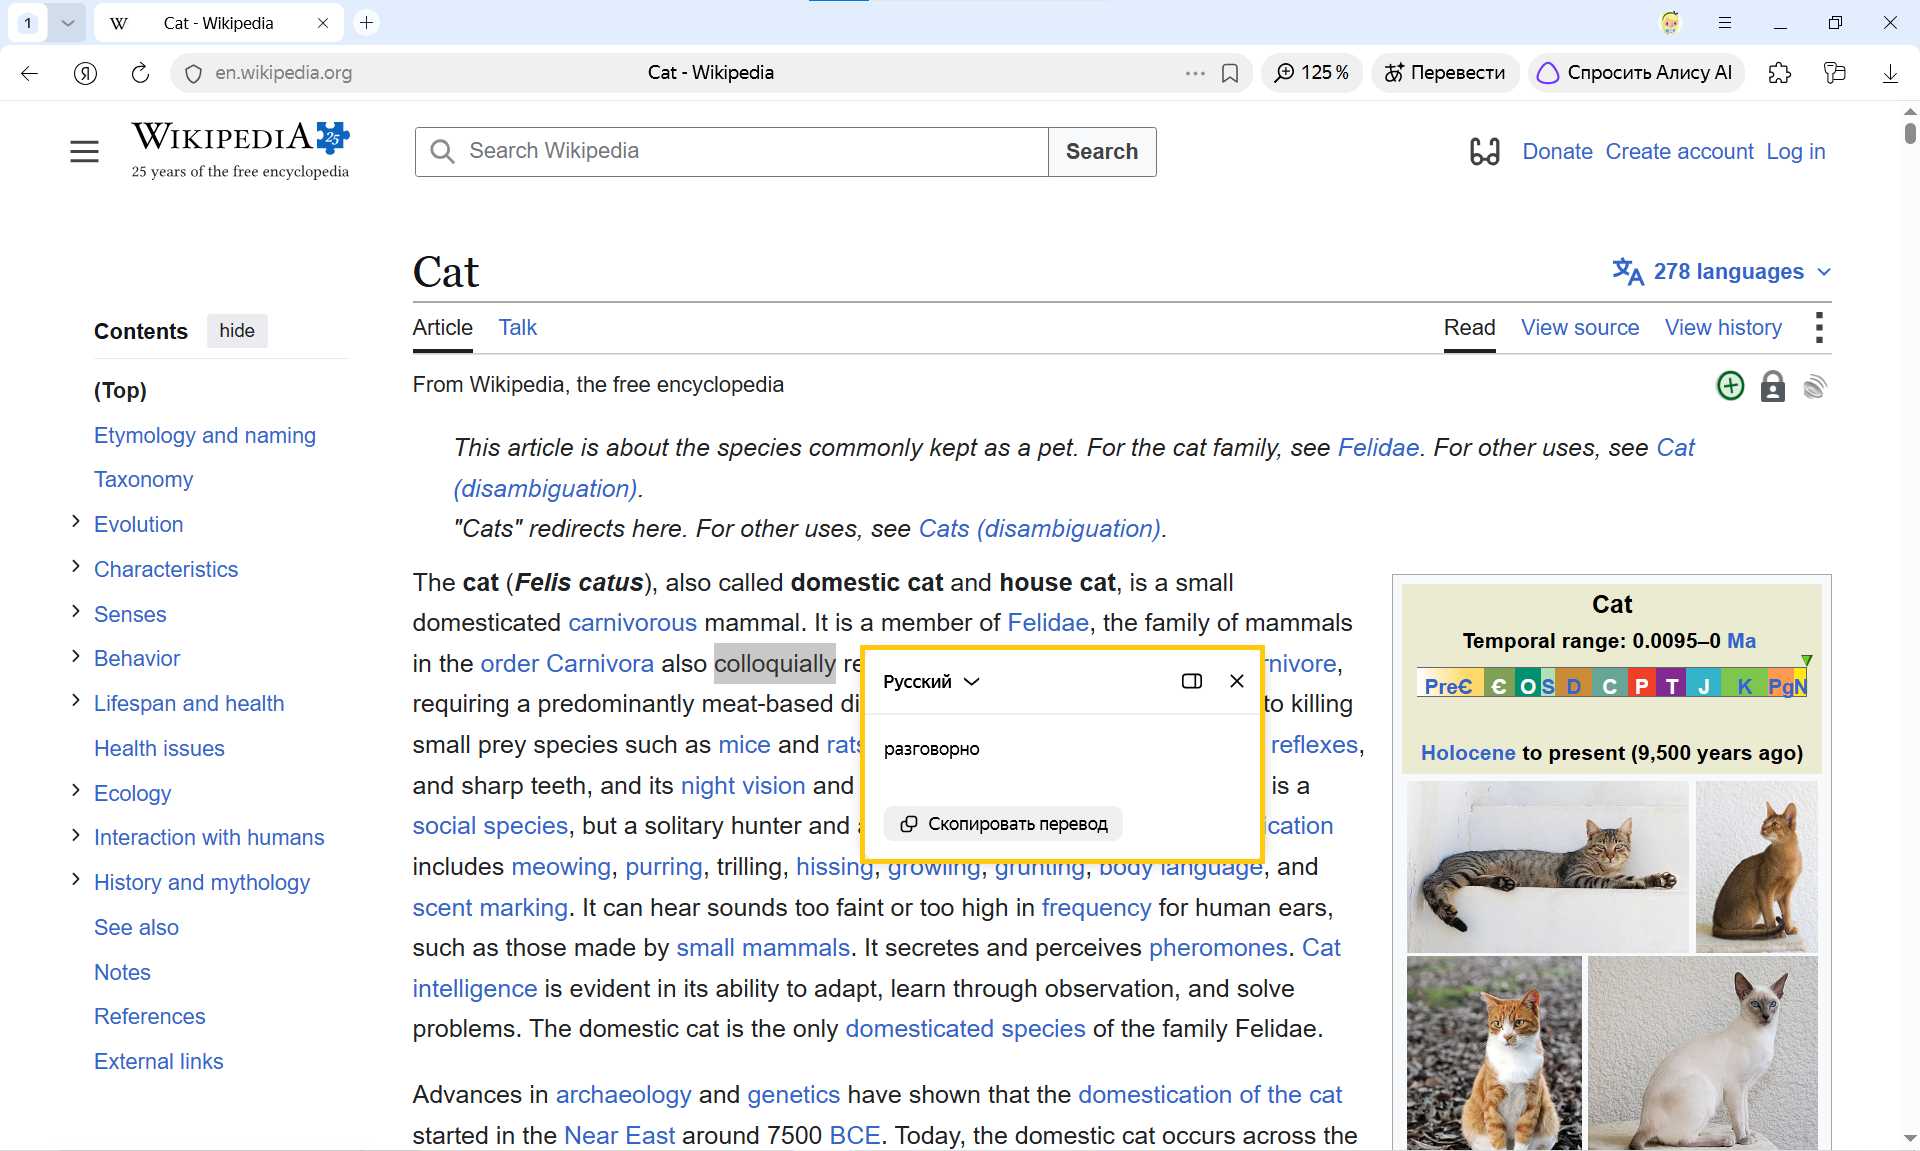
Task: Expand Interaction with humans chevron
Action: pyautogui.click(x=75, y=834)
